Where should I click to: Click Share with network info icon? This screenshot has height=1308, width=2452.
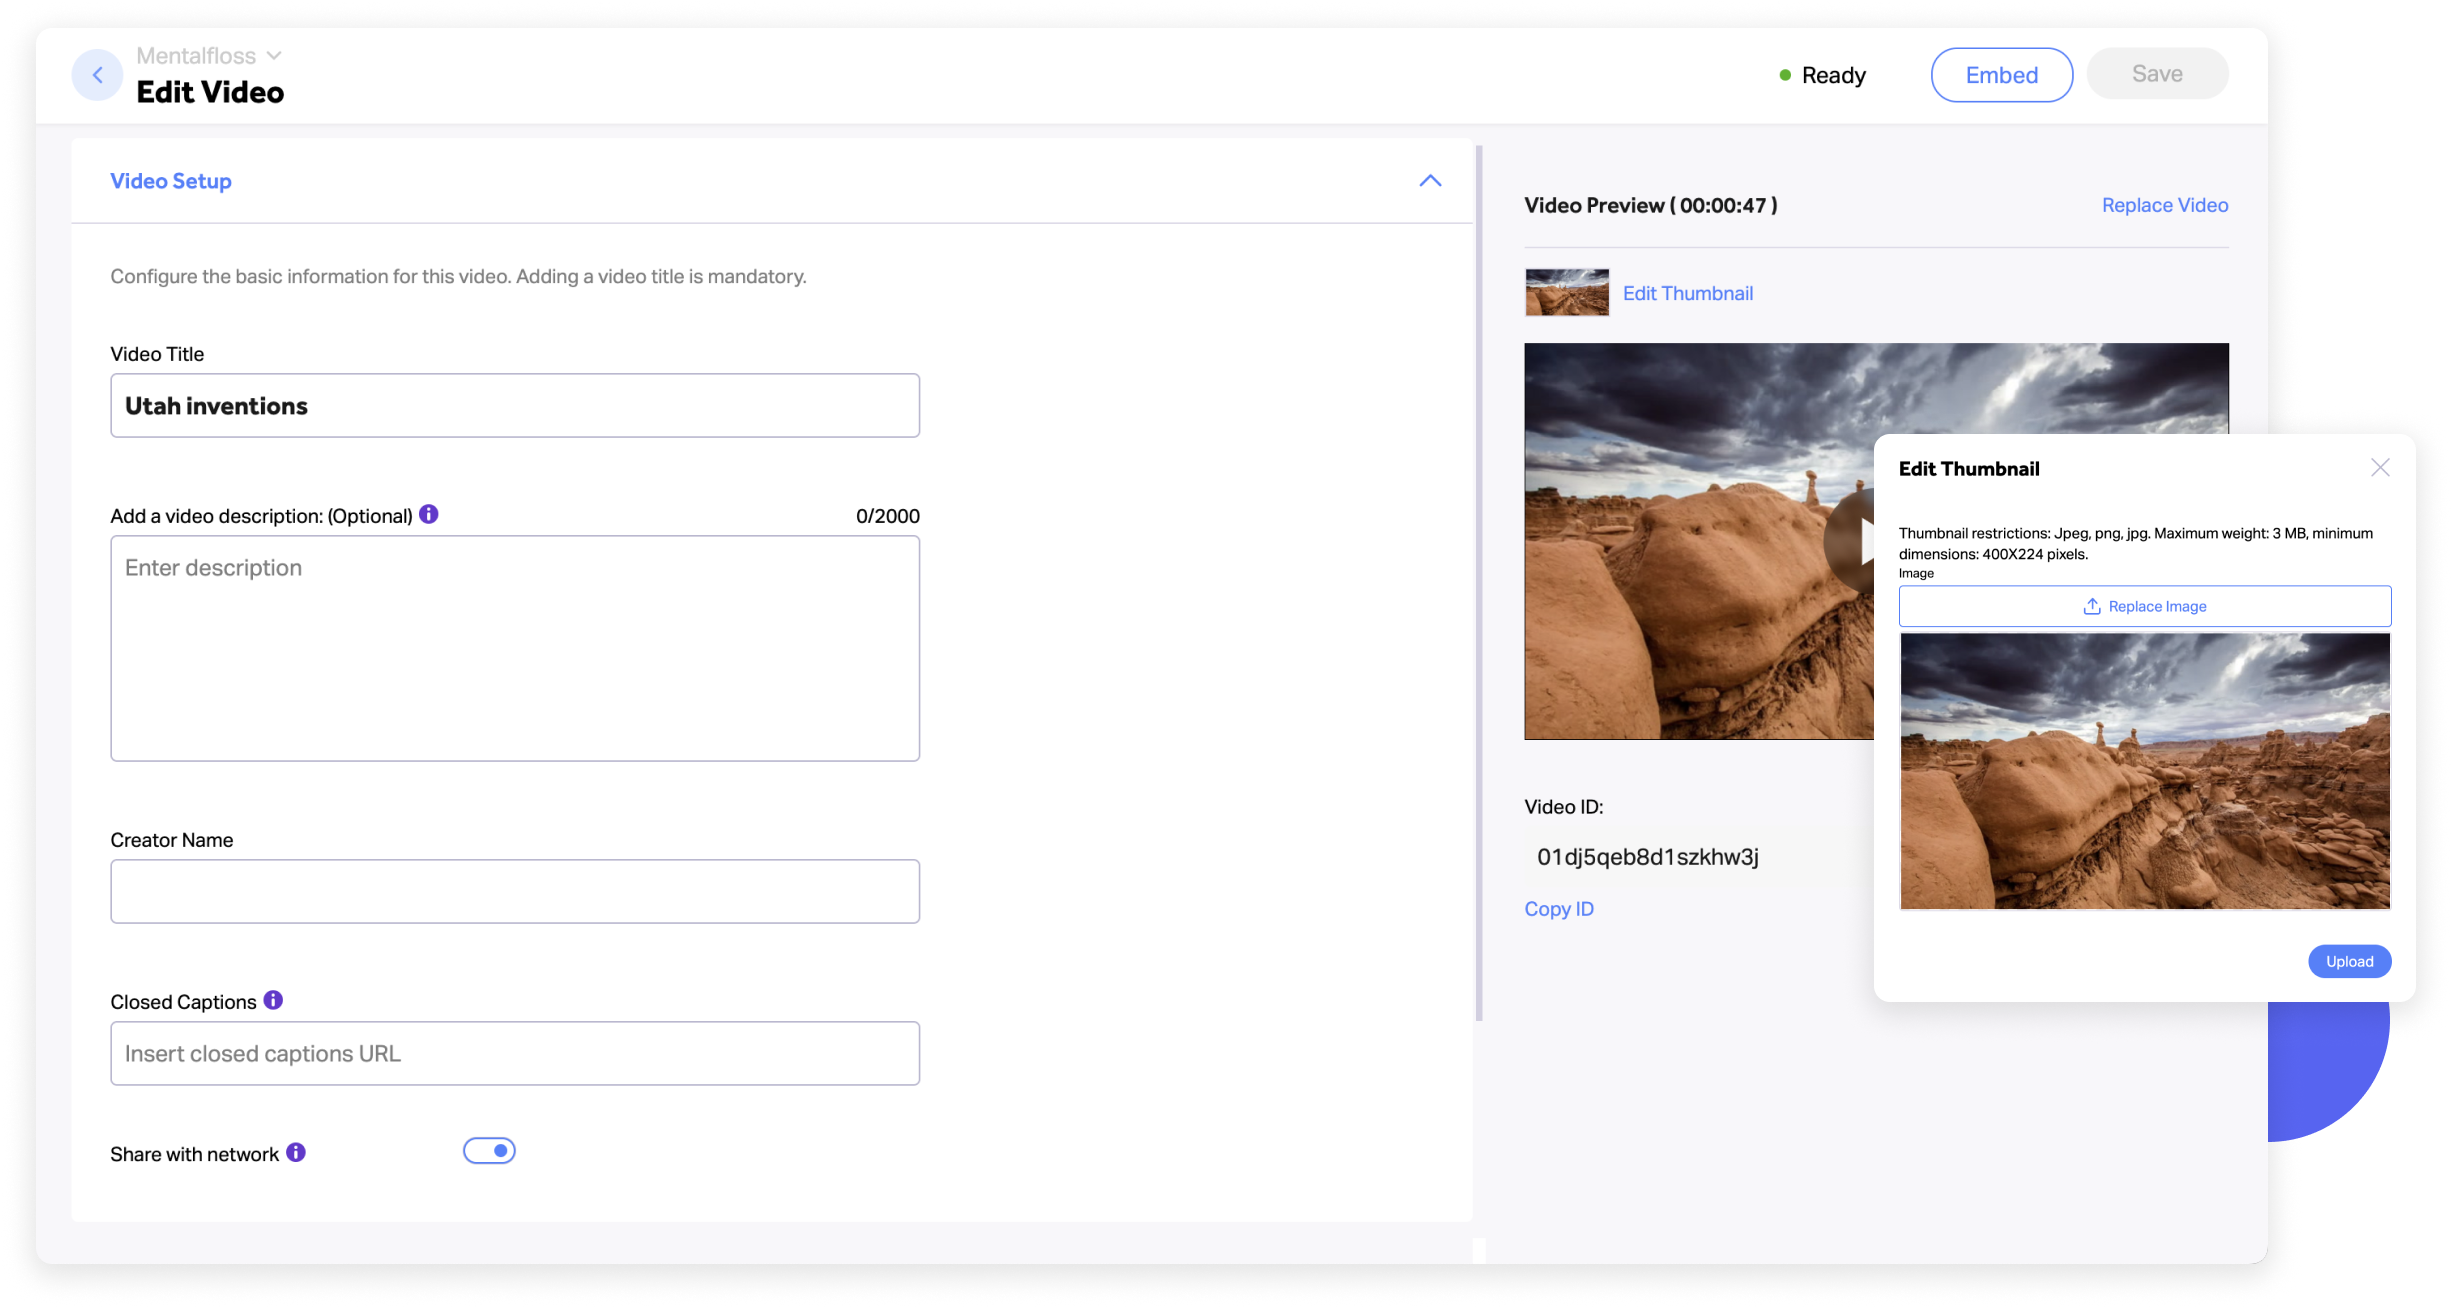(296, 1152)
